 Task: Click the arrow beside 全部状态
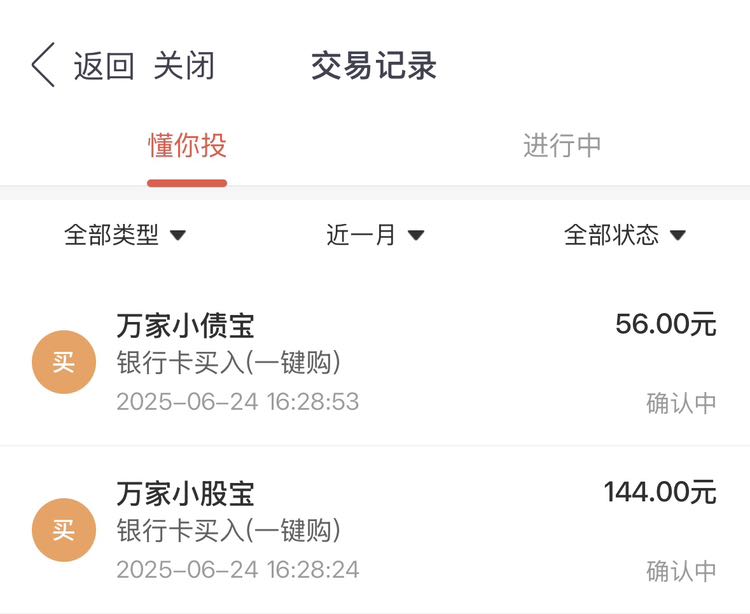click(x=678, y=235)
